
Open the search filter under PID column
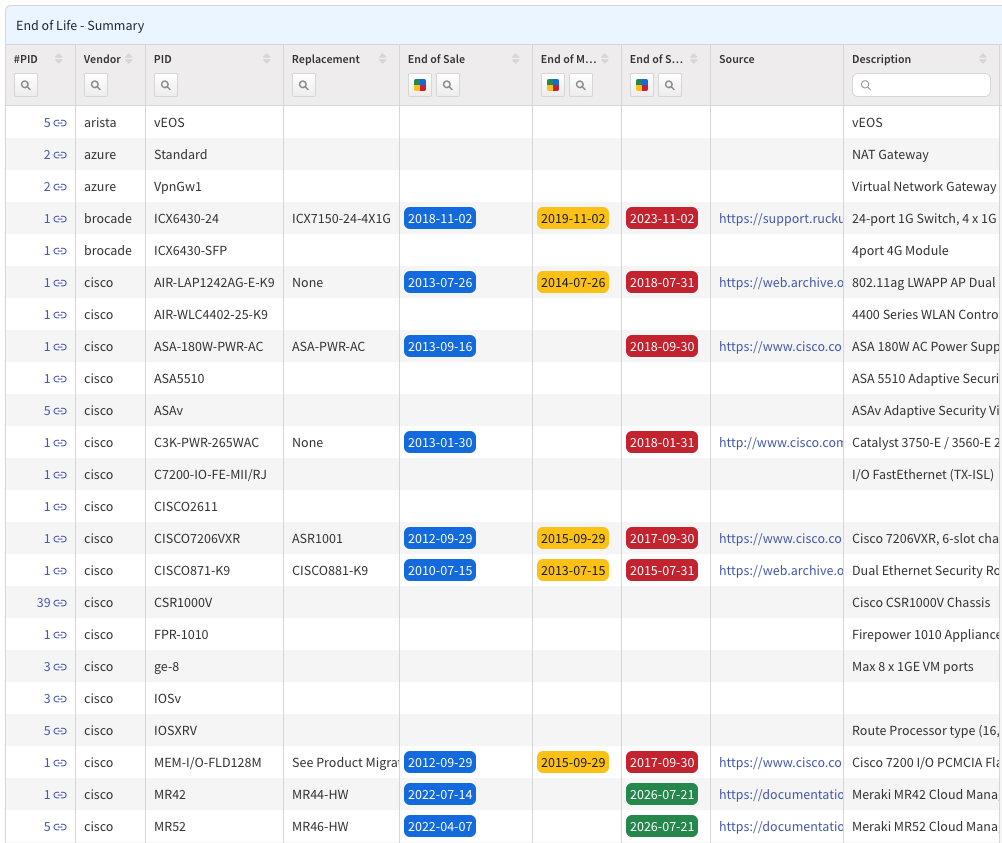tap(166, 85)
